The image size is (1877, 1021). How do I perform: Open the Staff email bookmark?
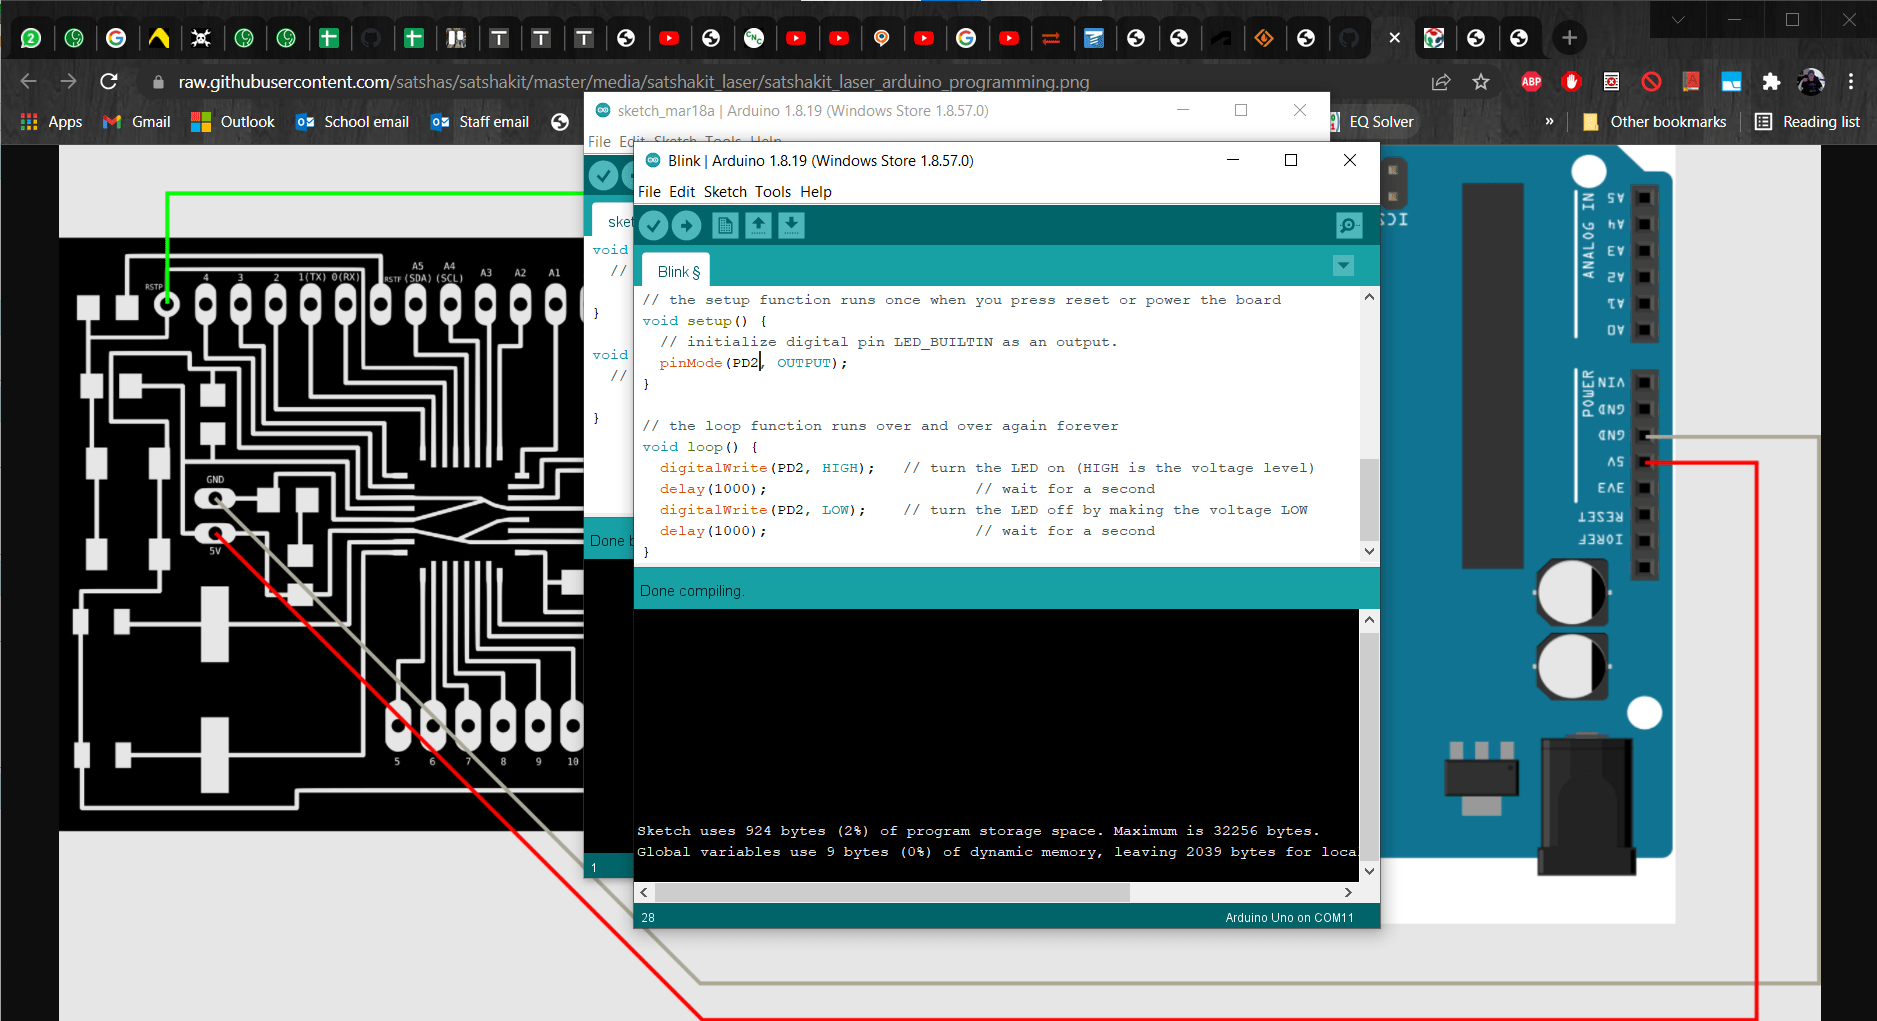point(480,122)
